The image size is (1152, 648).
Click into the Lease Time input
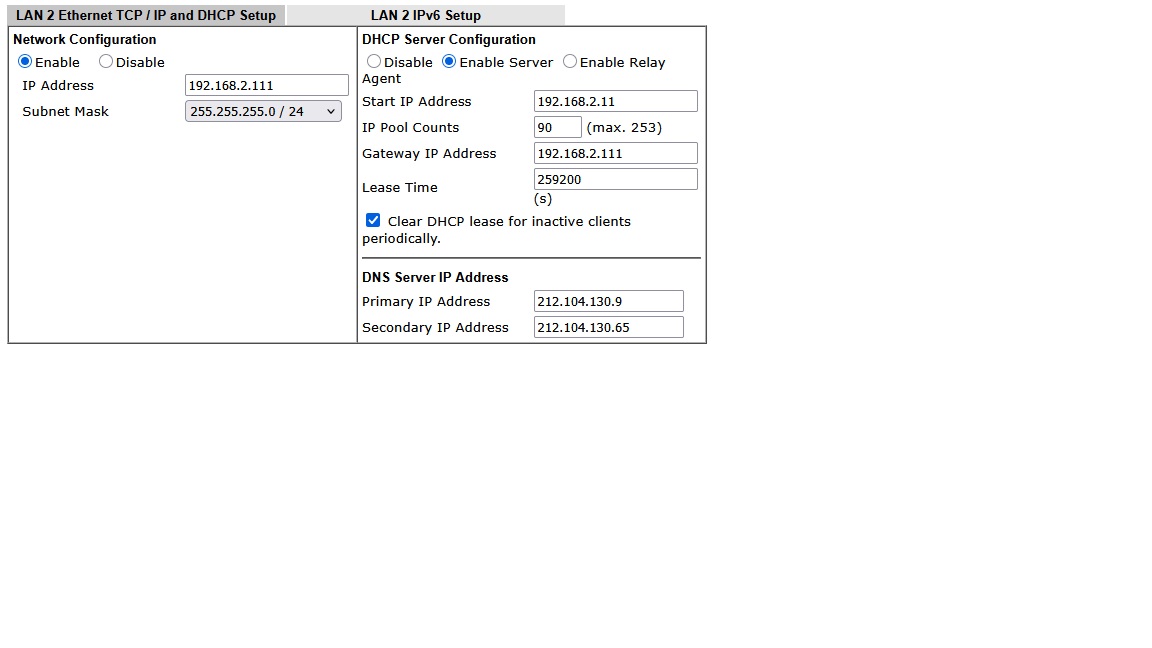[x=615, y=180]
